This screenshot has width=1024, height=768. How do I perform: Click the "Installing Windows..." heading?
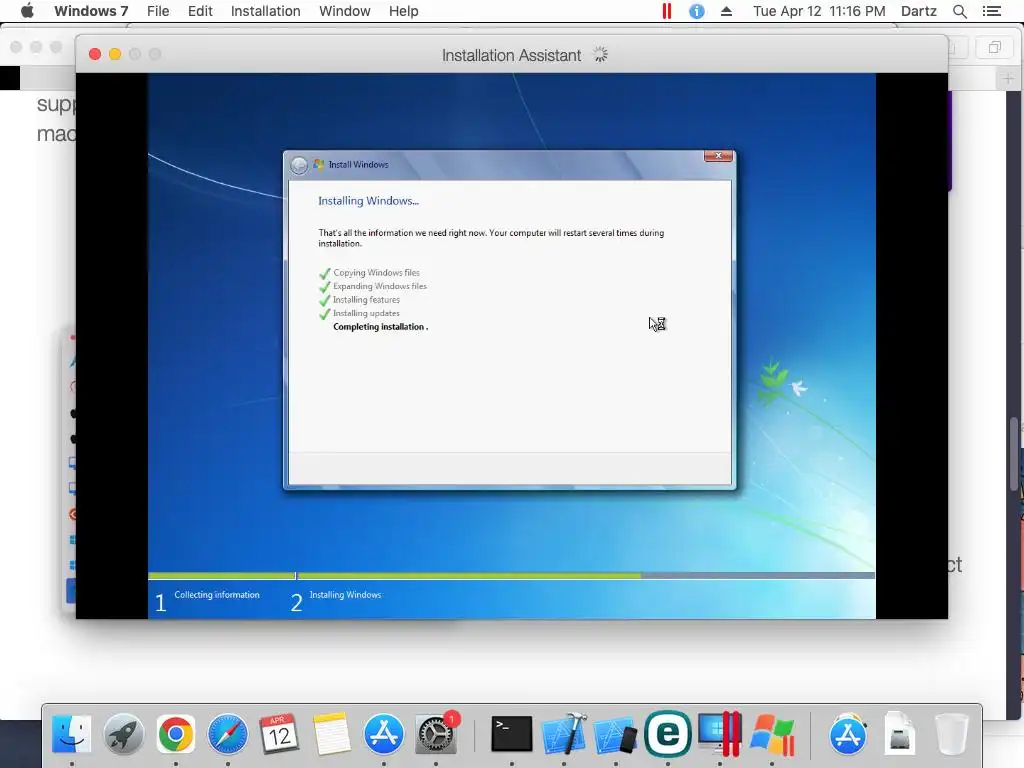point(368,201)
